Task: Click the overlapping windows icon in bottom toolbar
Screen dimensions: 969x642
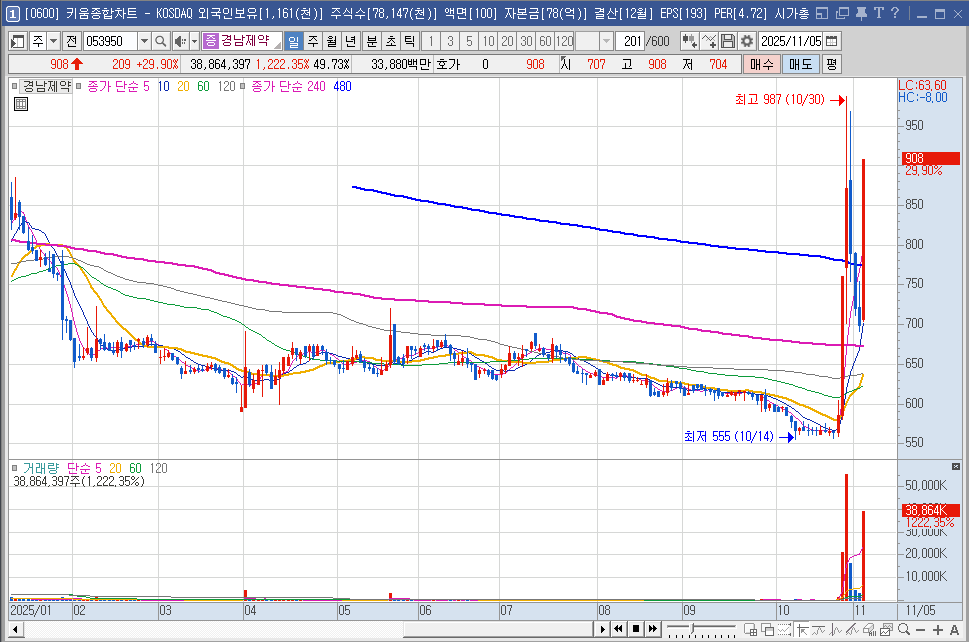Action: pyautogui.click(x=768, y=630)
